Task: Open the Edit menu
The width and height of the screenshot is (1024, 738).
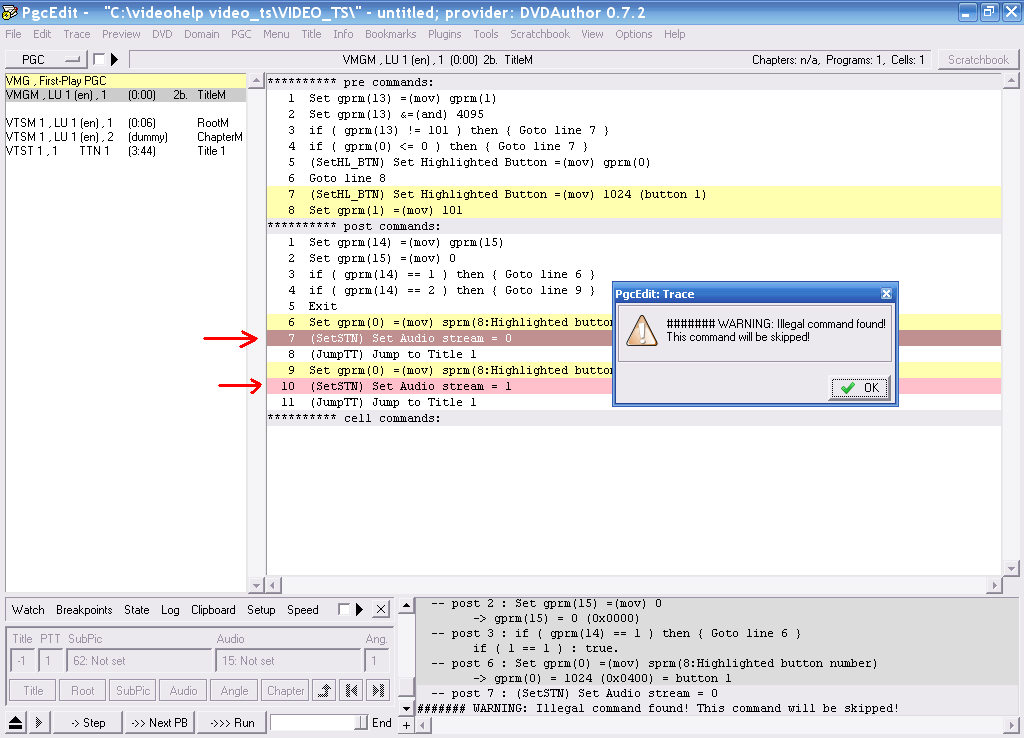Action: pos(42,34)
